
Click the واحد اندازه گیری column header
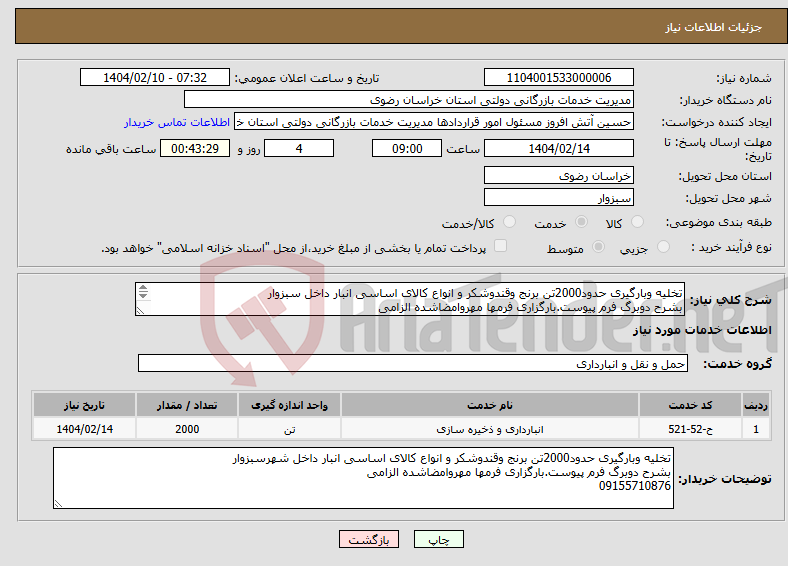pyautogui.click(x=289, y=405)
